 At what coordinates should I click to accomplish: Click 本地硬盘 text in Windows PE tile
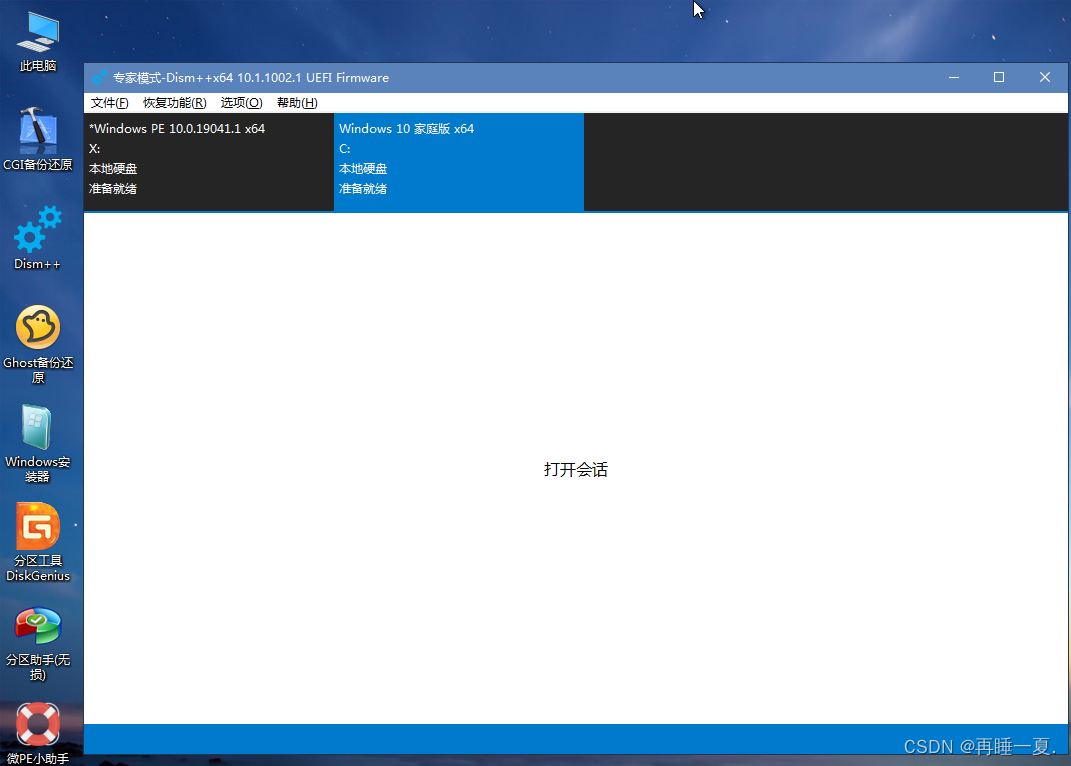[113, 169]
